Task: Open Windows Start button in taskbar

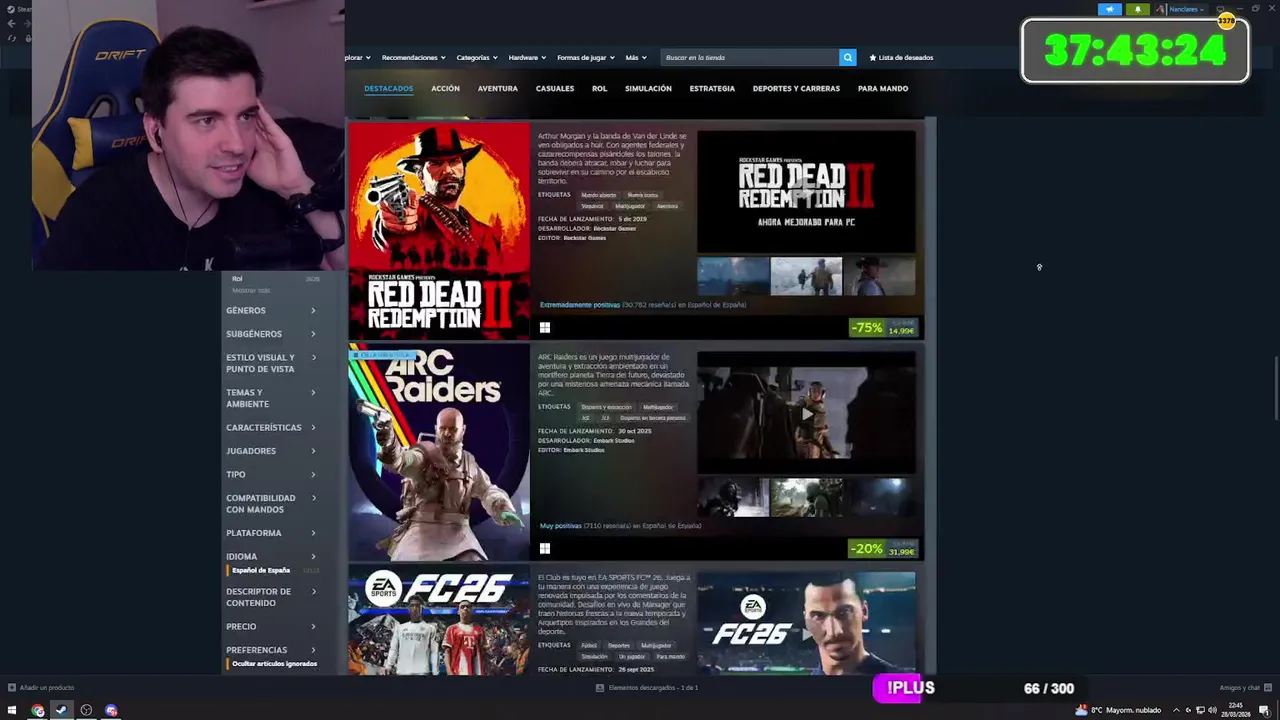Action: 12,710
